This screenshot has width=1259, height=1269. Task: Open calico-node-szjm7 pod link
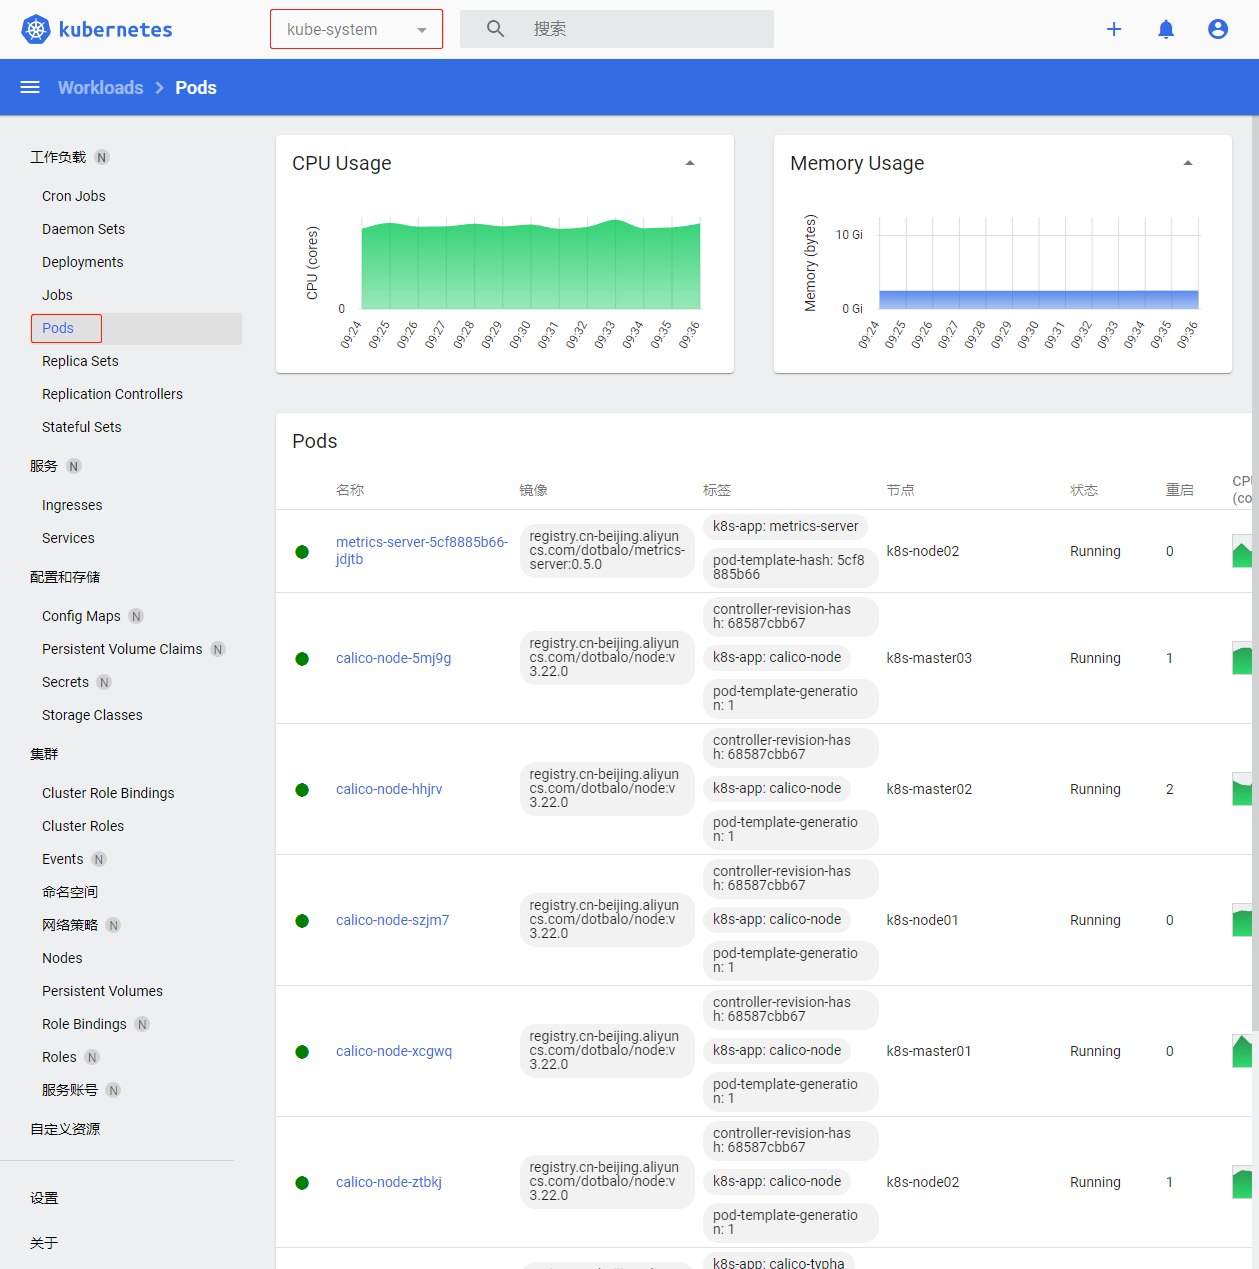click(x=392, y=920)
